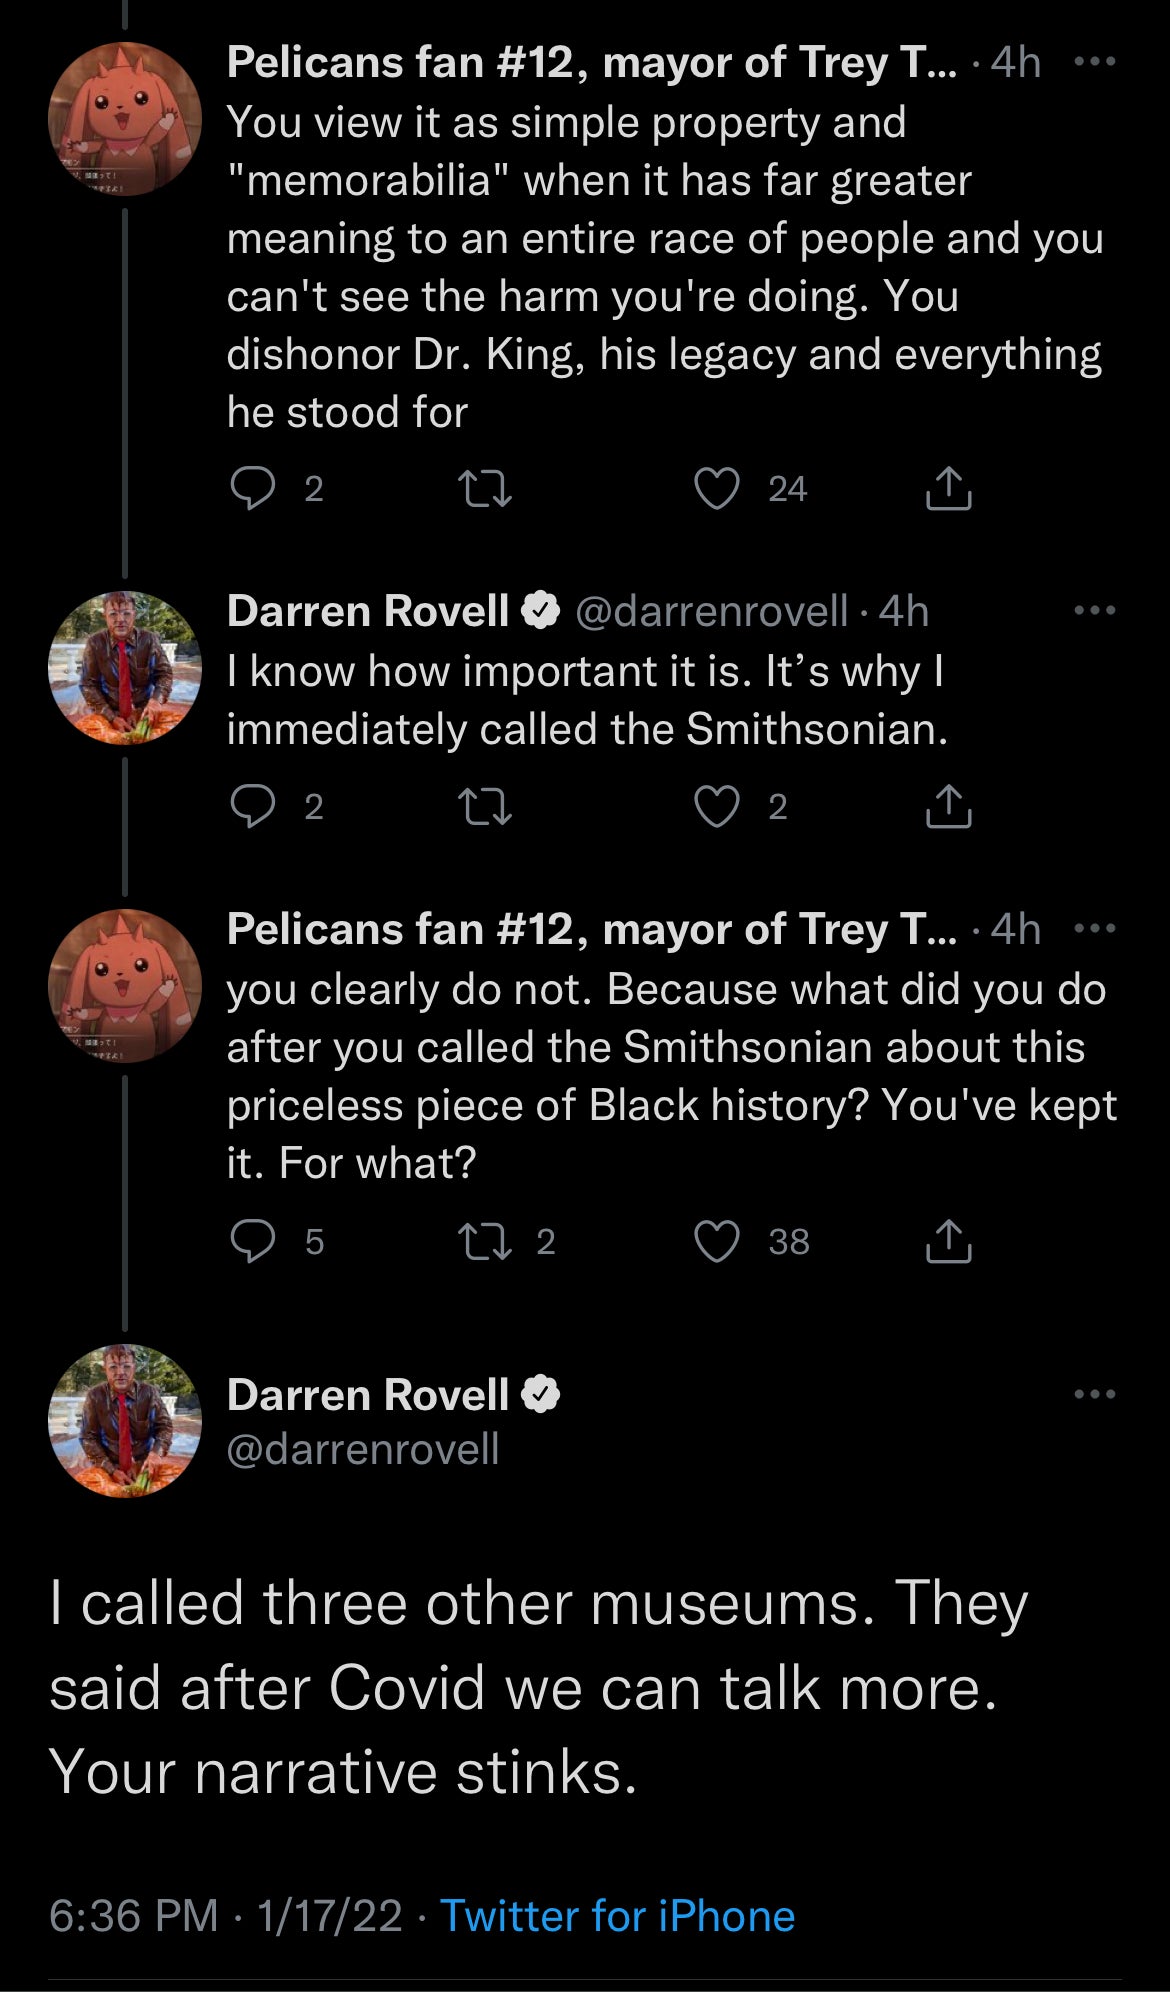The width and height of the screenshot is (1170, 1992).
Task: Open the Pelicans fan #12 profile picture at top
Action: [x=125, y=119]
